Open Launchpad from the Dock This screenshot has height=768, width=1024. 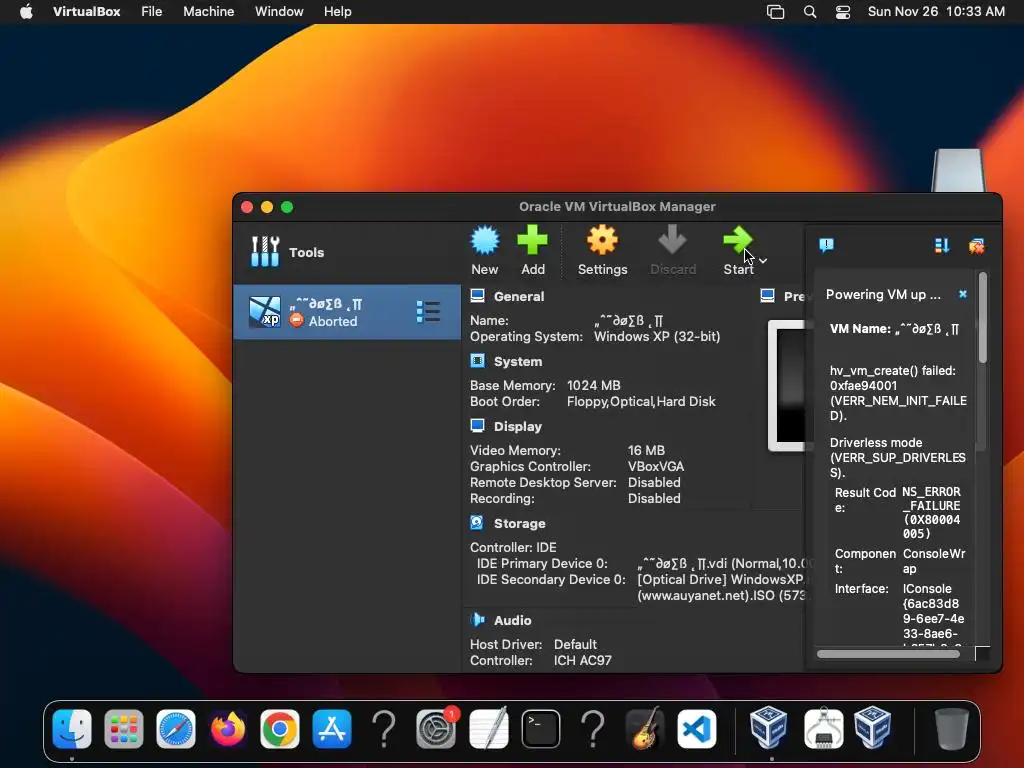pos(123,728)
